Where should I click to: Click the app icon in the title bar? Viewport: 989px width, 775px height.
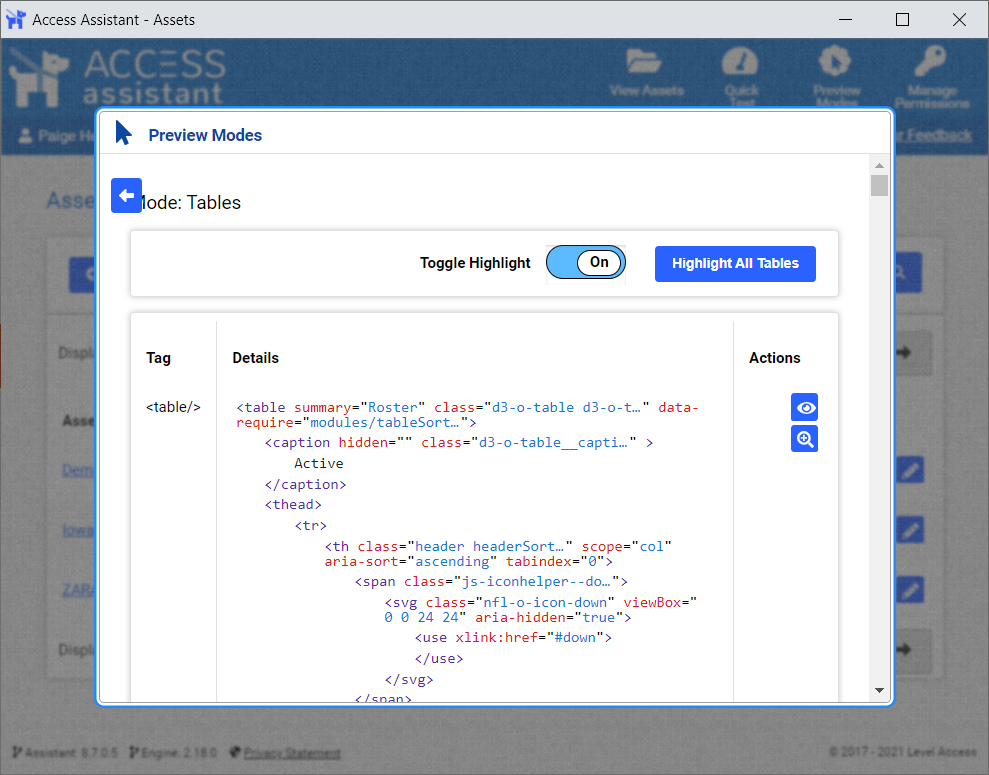(x=16, y=20)
